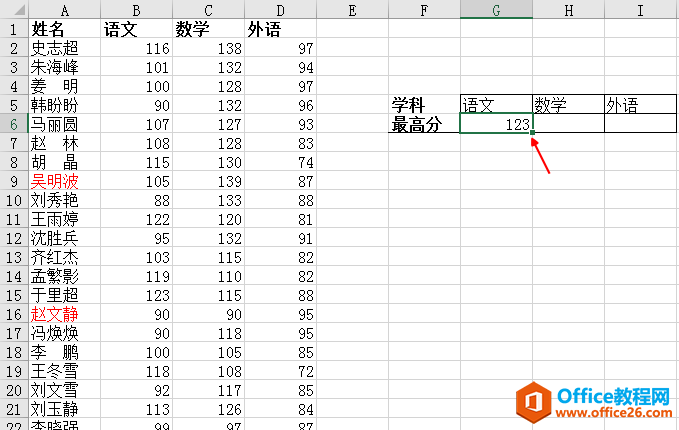The width and height of the screenshot is (679, 430).
Task: Select row 21 header
Action: [14, 409]
